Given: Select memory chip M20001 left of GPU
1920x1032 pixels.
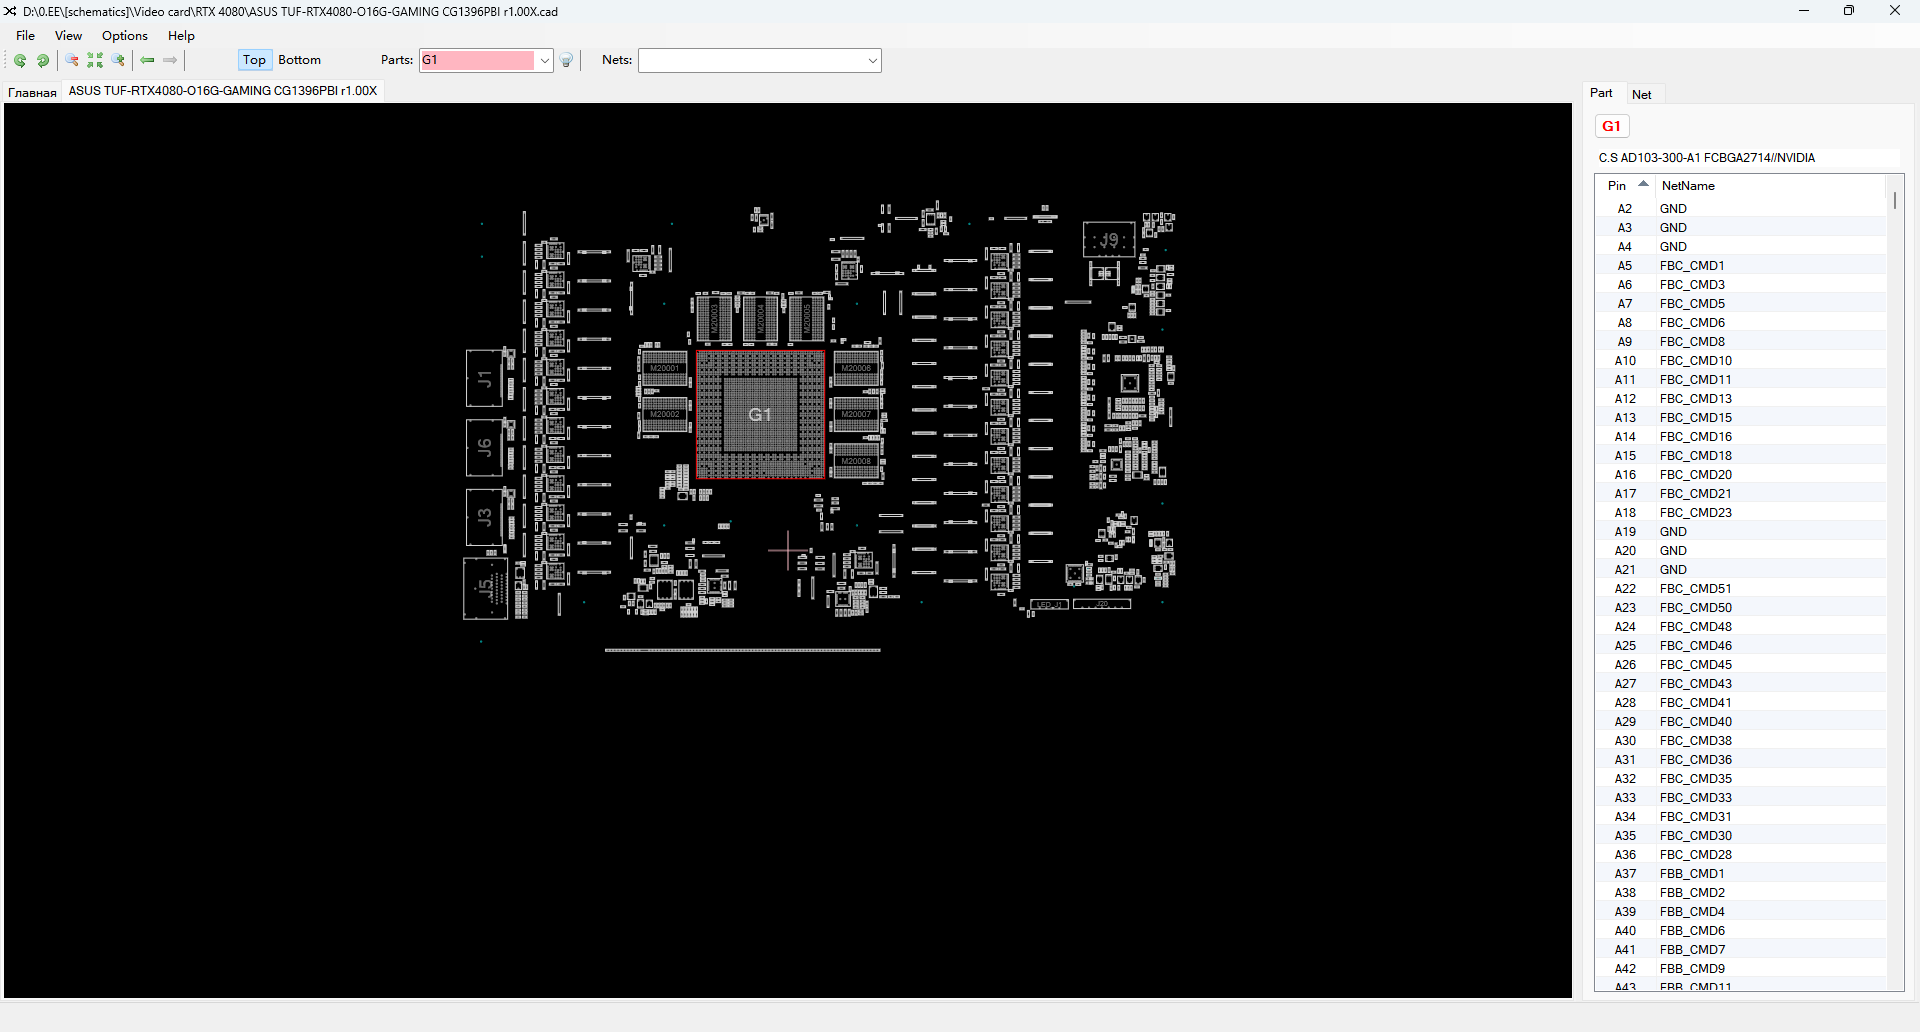Looking at the screenshot, I should pyautogui.click(x=665, y=369).
